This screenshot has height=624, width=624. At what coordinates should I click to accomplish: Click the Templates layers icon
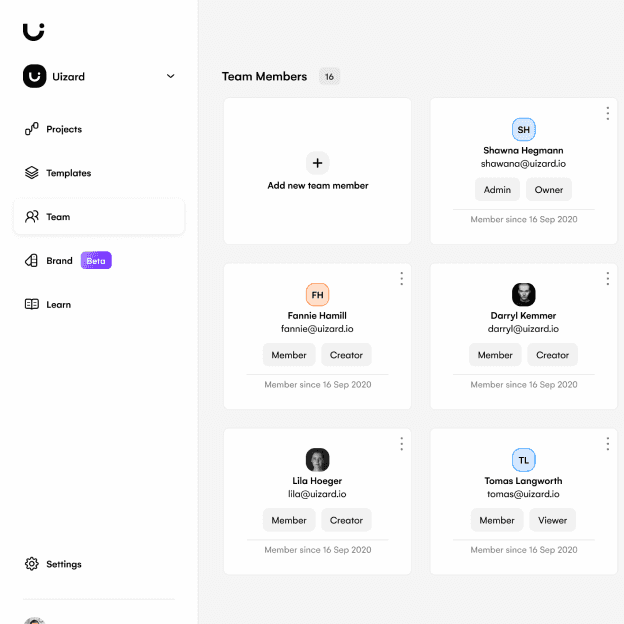coord(32,173)
